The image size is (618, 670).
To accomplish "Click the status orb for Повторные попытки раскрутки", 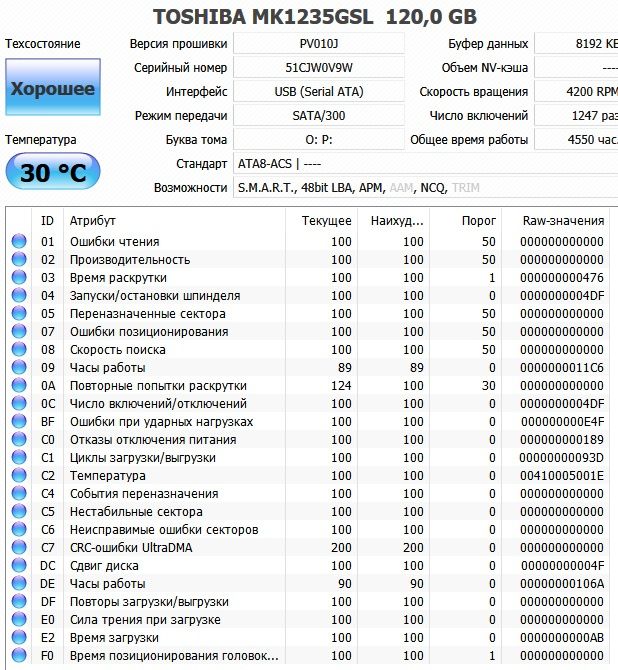I will point(19,385).
